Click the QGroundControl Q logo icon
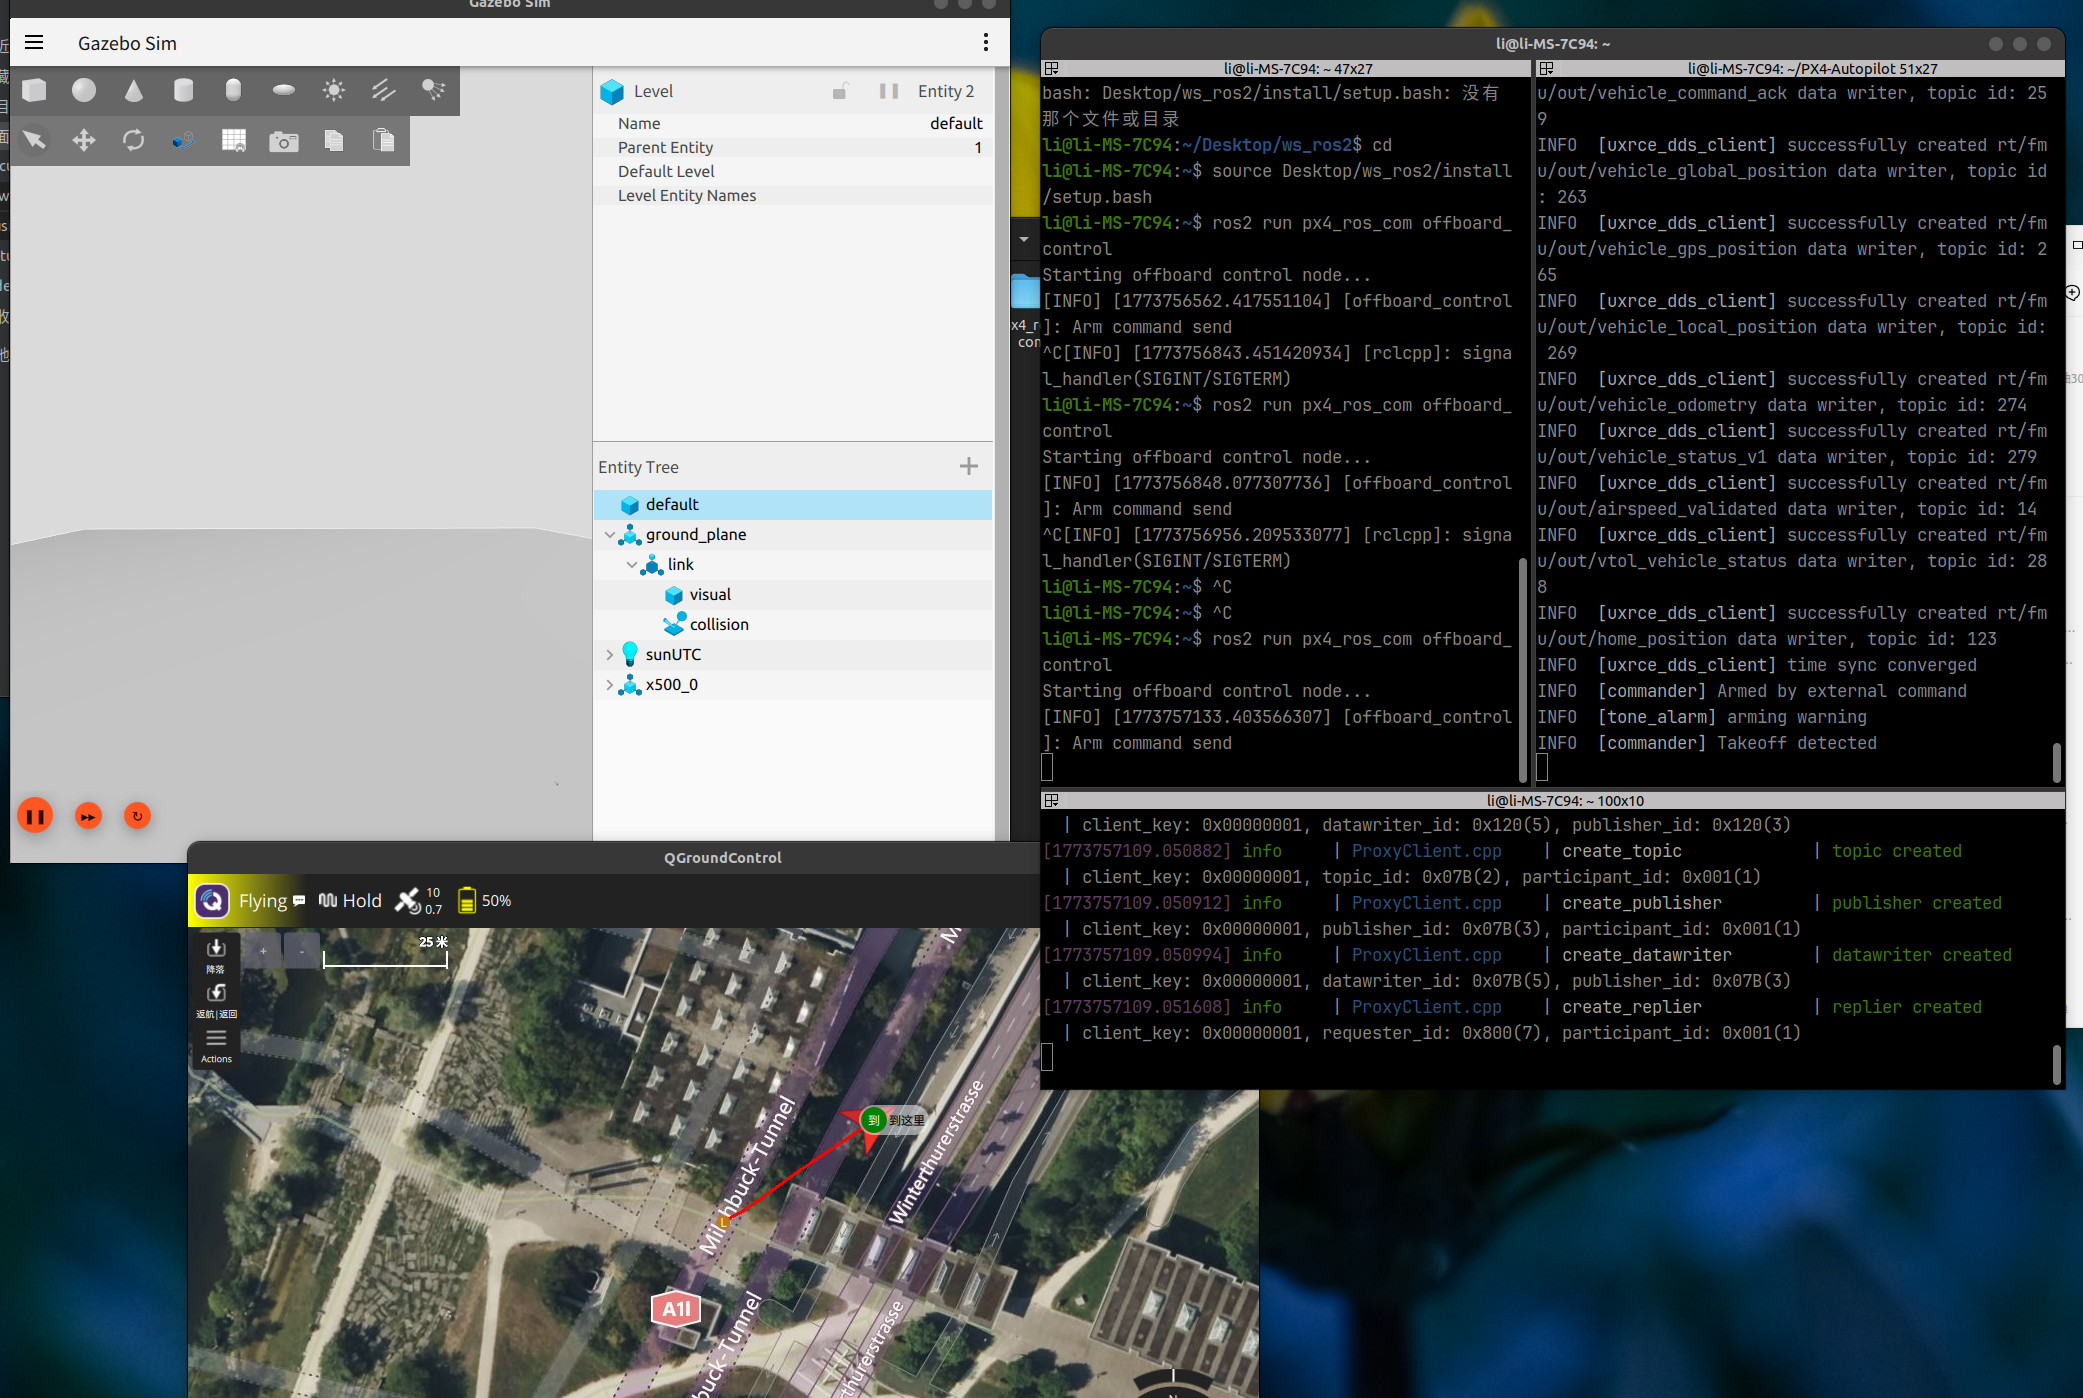 [212, 901]
